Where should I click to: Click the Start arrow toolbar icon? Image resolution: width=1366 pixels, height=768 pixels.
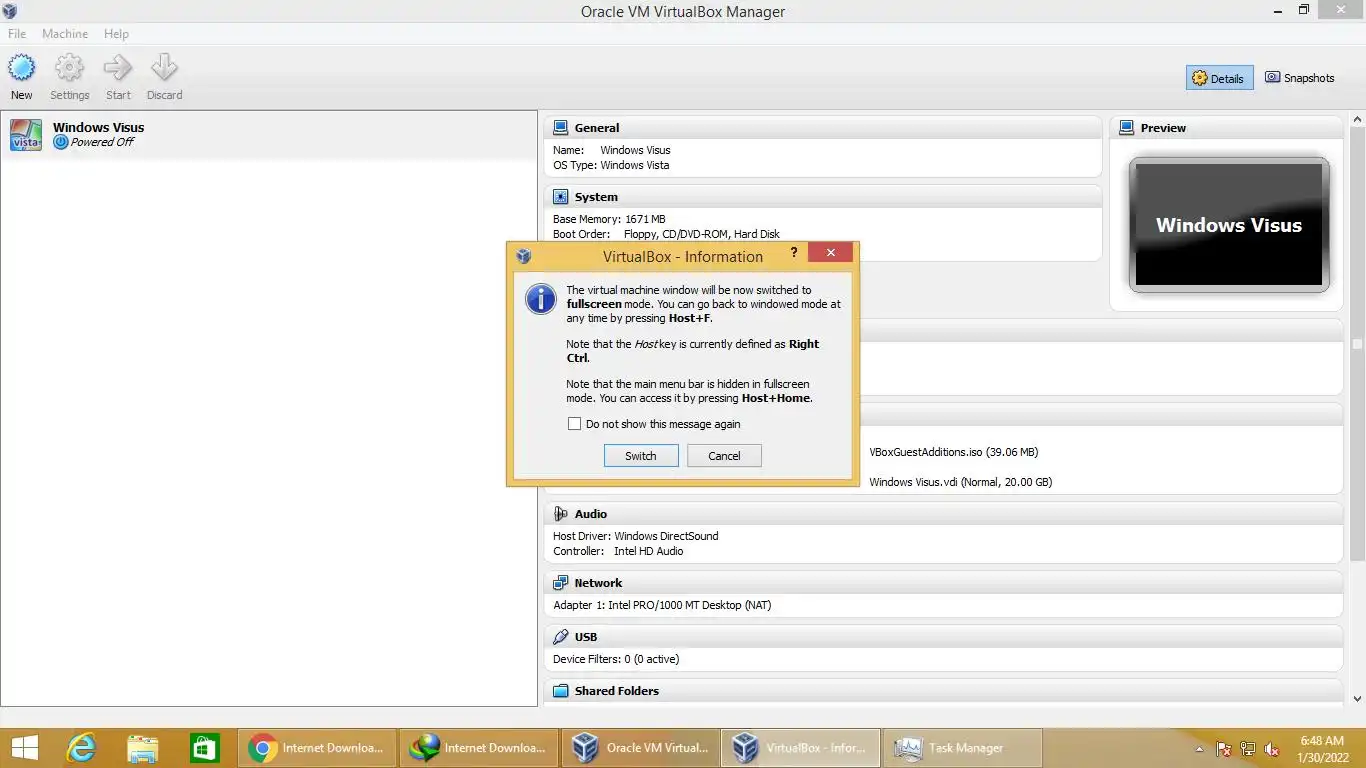pos(118,68)
